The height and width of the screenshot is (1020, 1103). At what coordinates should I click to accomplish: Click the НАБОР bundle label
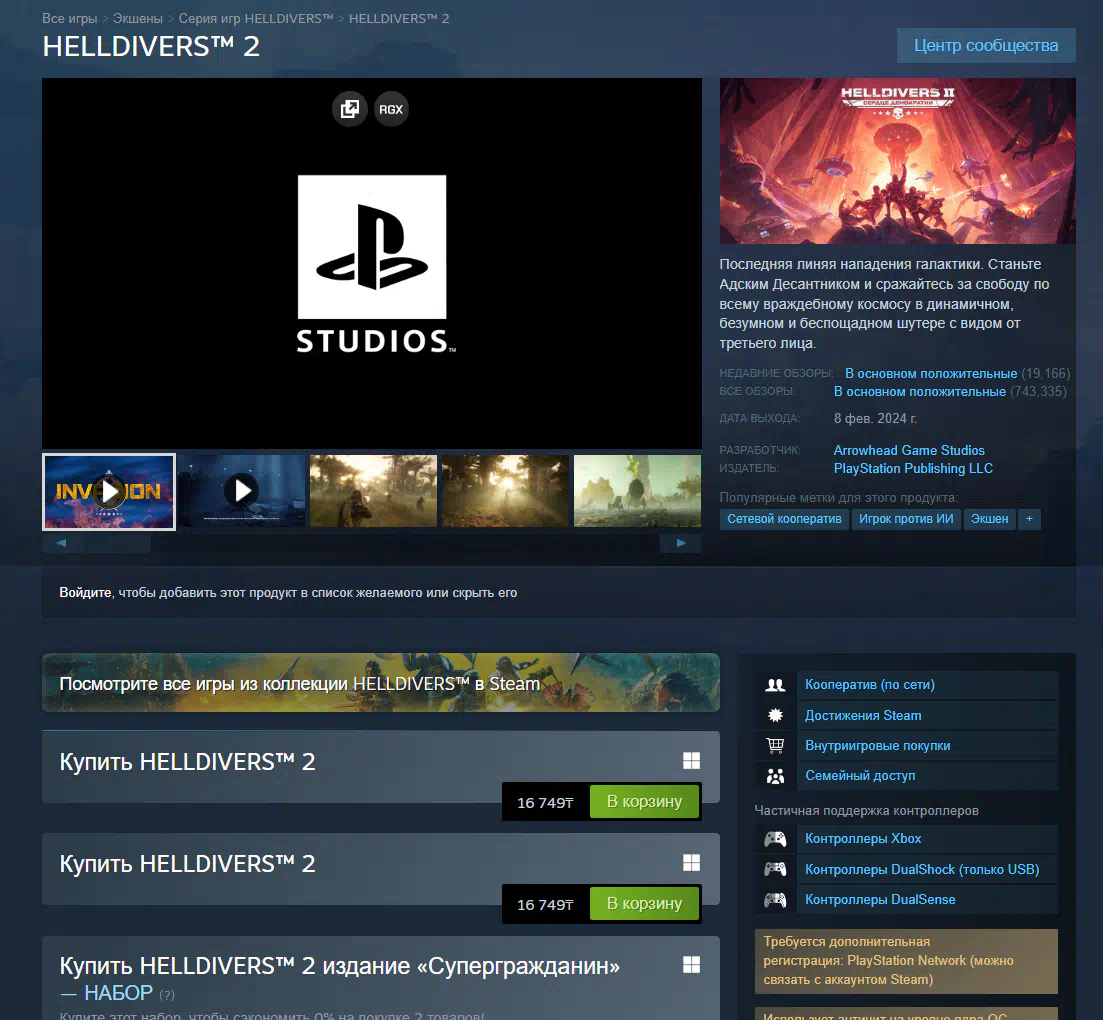(118, 993)
